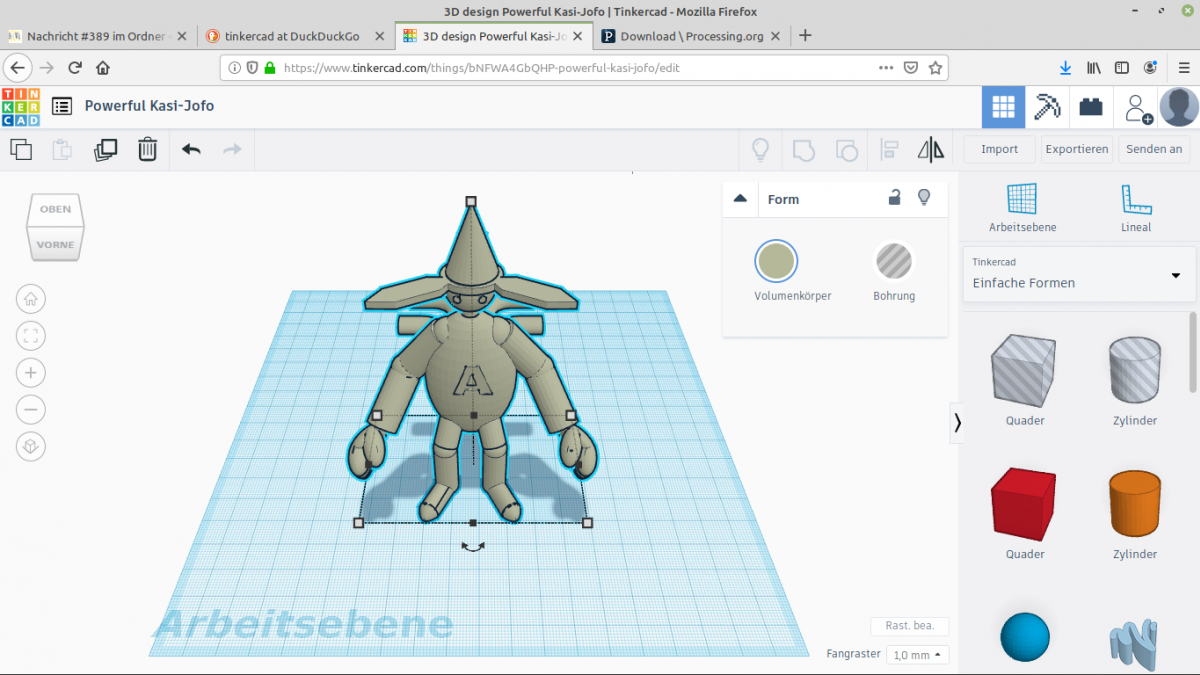Click the Mirror tool icon
Screen dimensions: 1200x675
point(931,150)
